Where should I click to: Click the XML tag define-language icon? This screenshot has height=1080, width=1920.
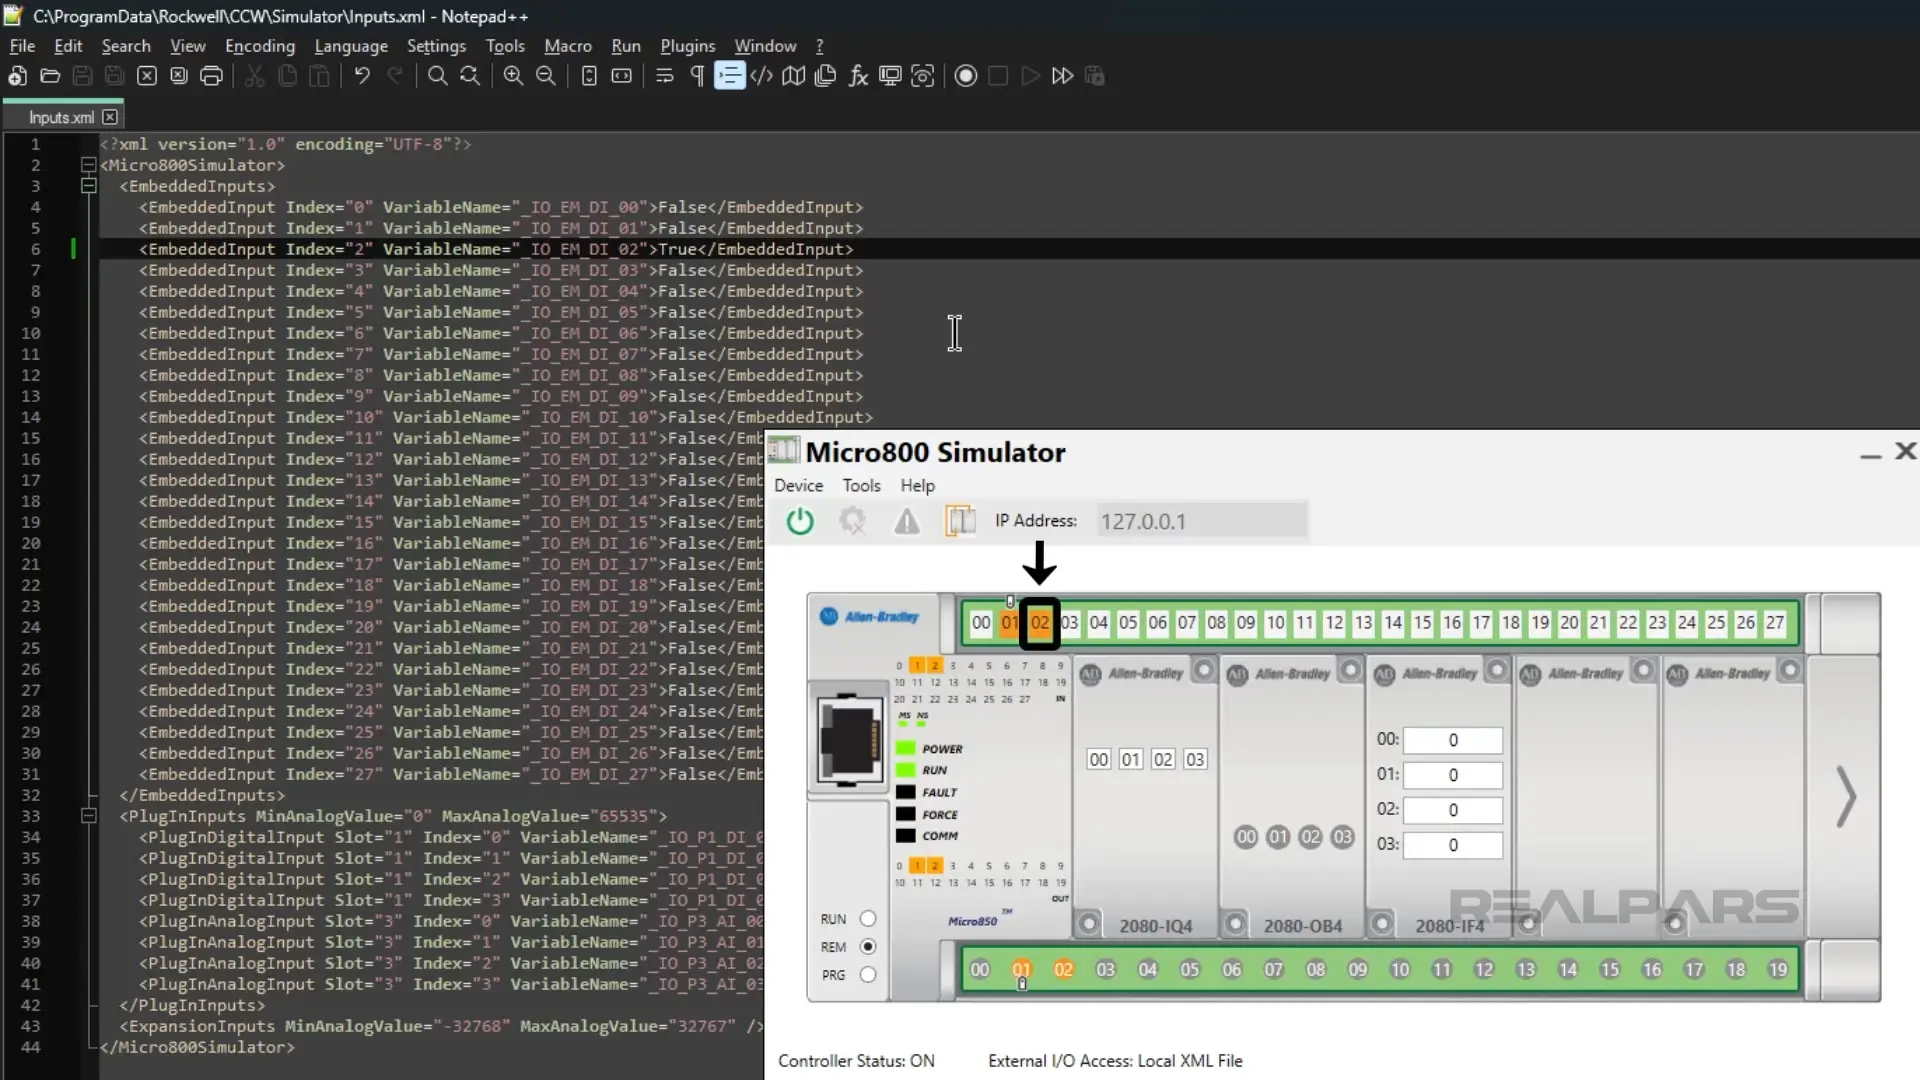point(761,76)
